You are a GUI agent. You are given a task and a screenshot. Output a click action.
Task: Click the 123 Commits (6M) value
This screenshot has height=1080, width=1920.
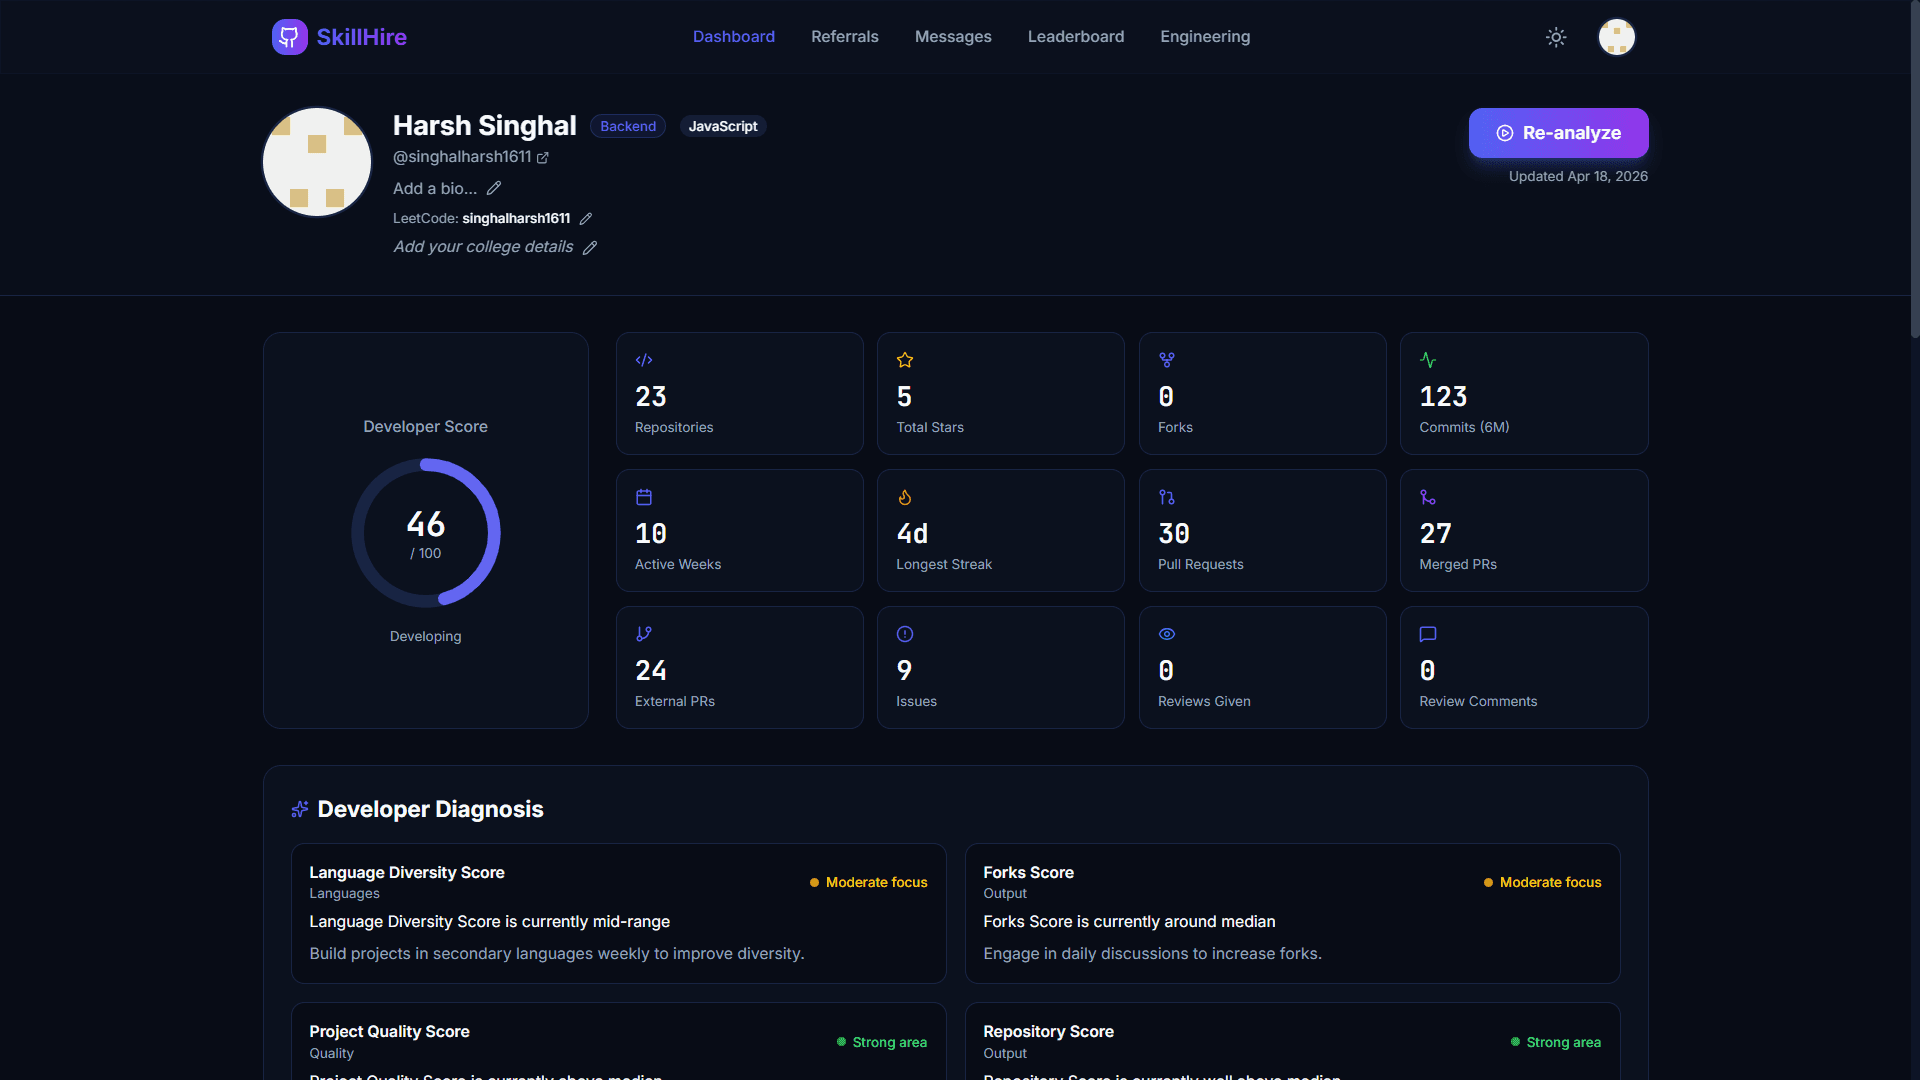(1443, 397)
